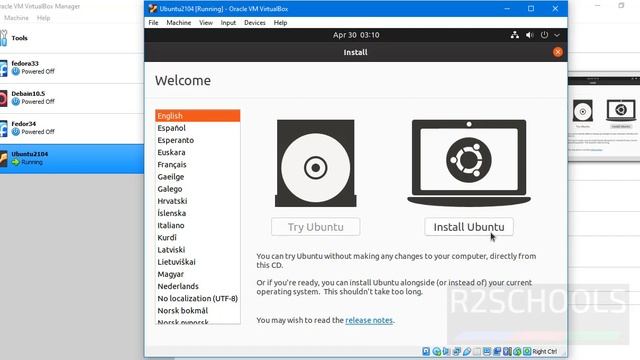Select Français in the language list

pyautogui.click(x=198, y=164)
